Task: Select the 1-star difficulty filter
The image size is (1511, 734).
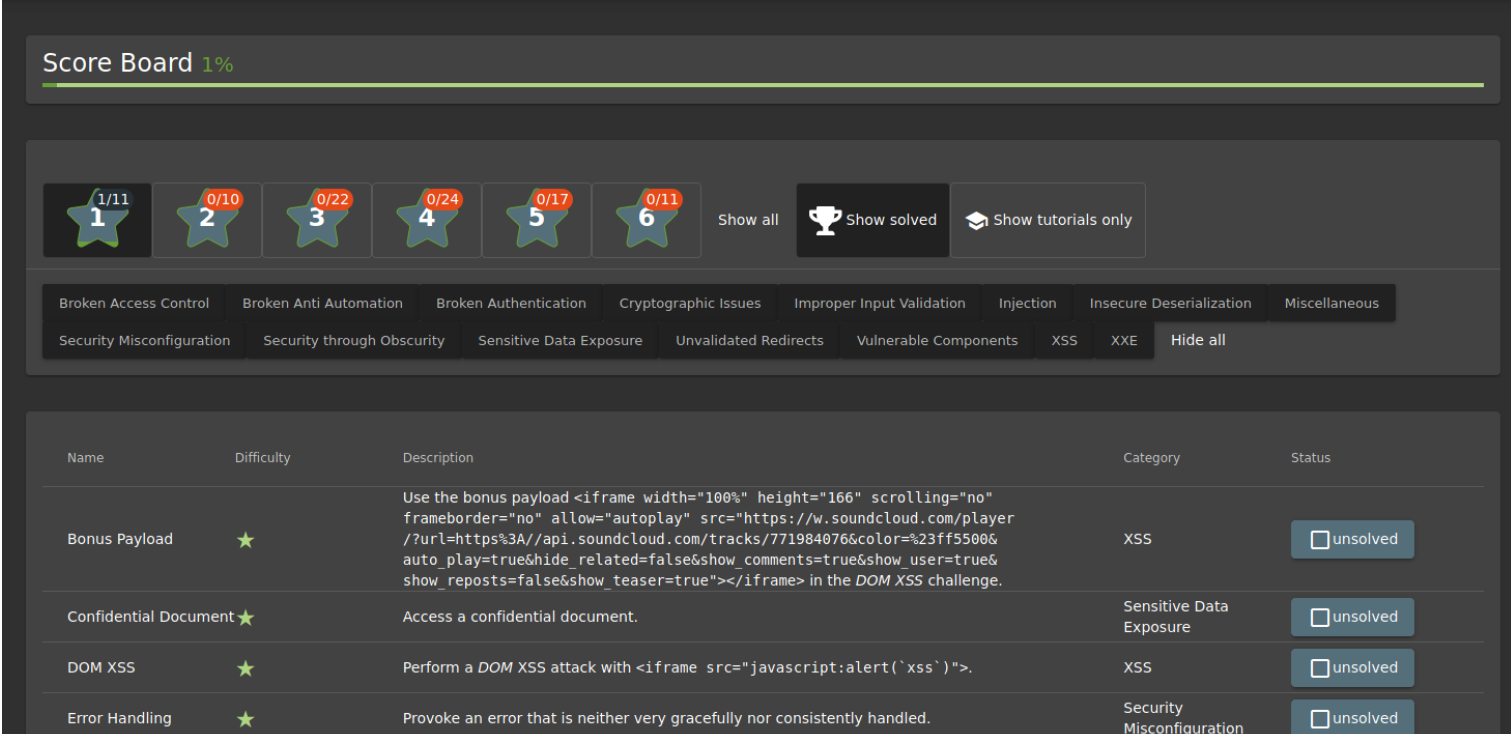Action: pyautogui.click(x=97, y=220)
